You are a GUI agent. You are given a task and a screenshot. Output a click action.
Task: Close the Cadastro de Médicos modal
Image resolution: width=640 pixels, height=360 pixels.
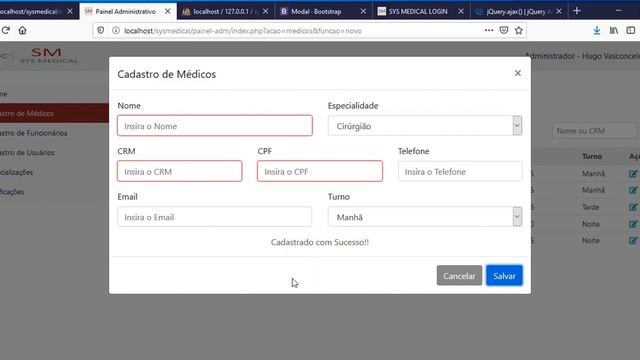[x=518, y=73]
